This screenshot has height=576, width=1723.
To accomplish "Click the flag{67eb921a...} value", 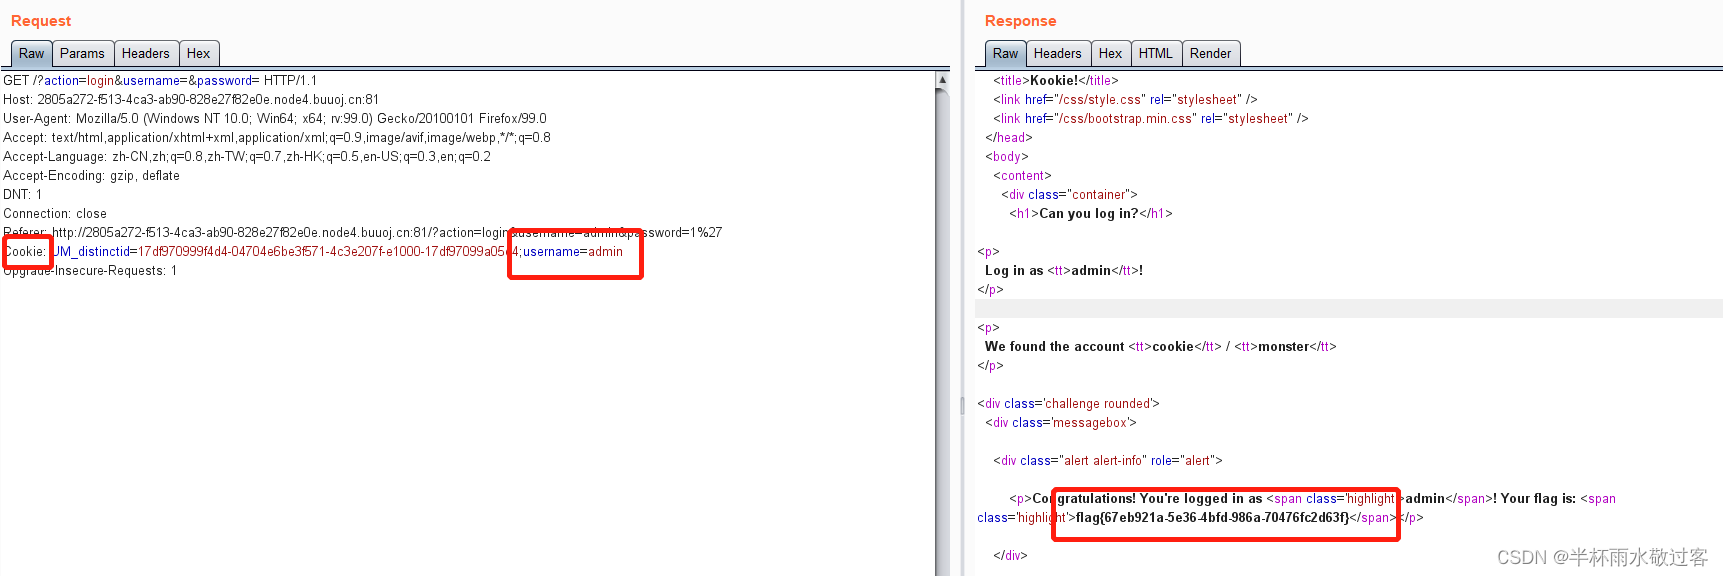I will tap(1212, 518).
